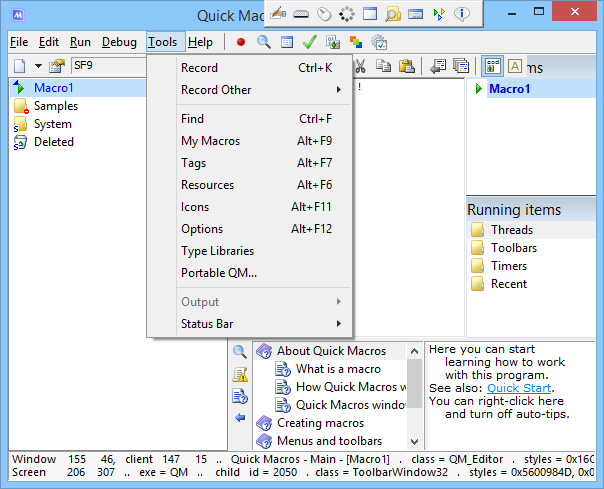The width and height of the screenshot is (604, 489).
Task: Open the 'What is a macro' help topic
Action: point(337,369)
